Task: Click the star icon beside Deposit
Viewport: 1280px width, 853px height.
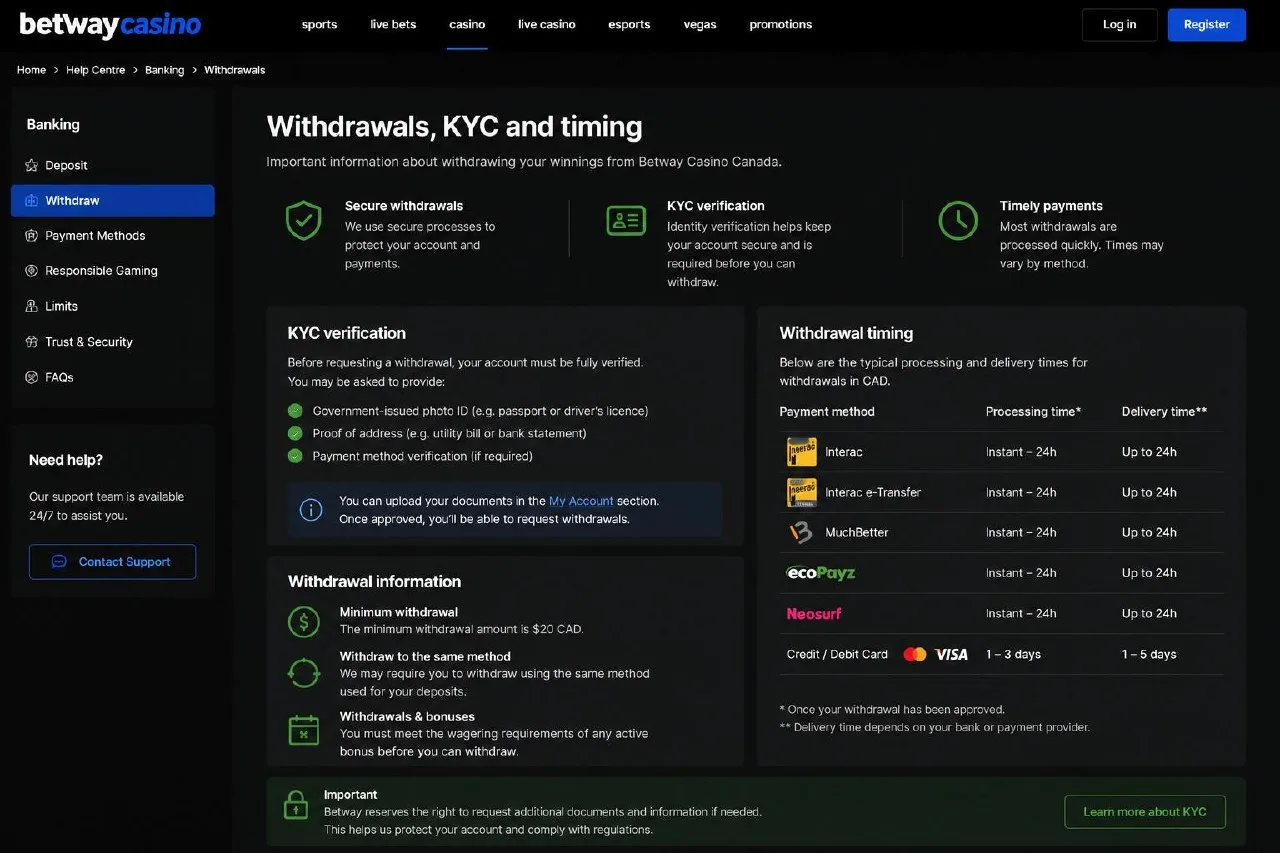Action: click(x=32, y=165)
